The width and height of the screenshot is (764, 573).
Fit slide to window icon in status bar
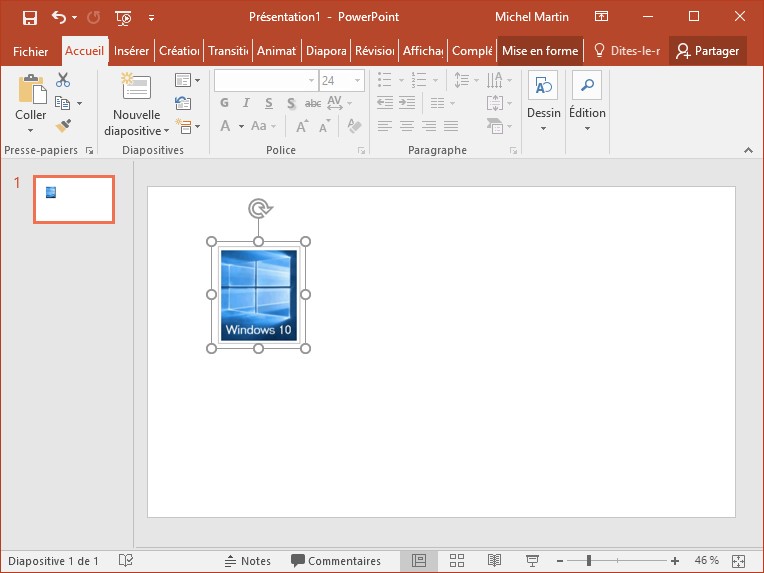[738, 561]
